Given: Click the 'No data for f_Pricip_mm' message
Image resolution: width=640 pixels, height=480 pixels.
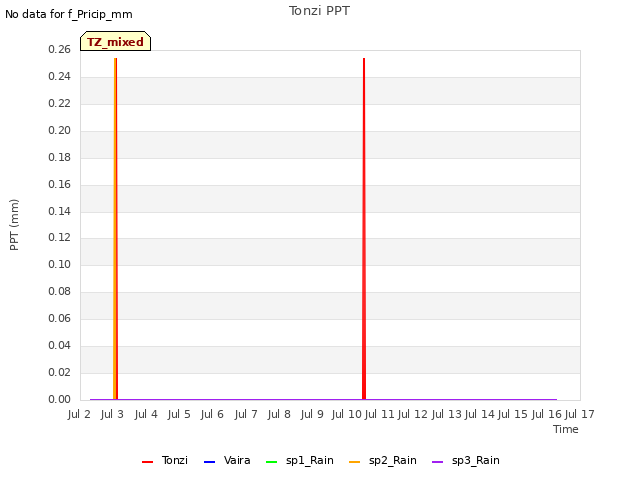Looking at the screenshot, I should click(x=69, y=14).
